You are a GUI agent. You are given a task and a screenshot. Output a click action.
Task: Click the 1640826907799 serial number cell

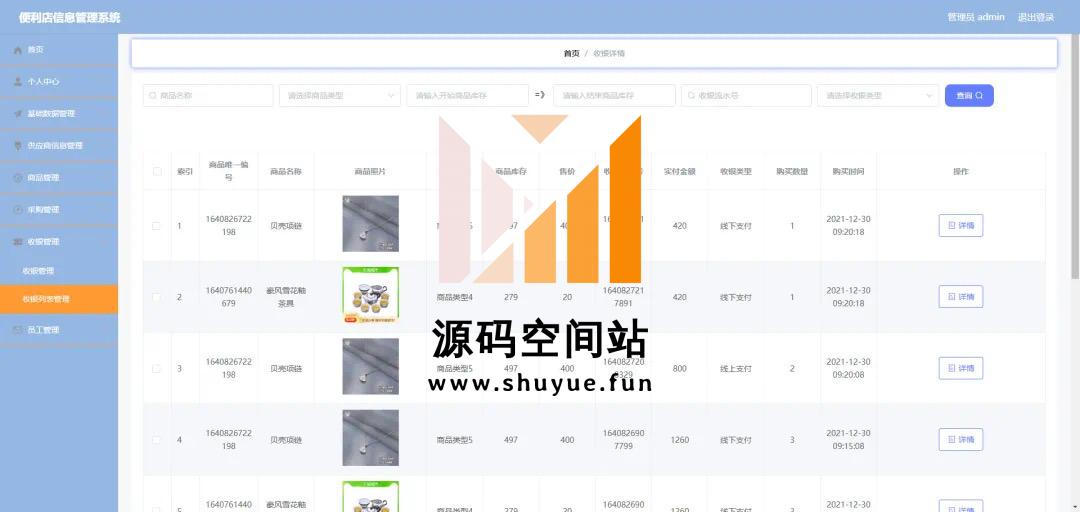coord(623,440)
